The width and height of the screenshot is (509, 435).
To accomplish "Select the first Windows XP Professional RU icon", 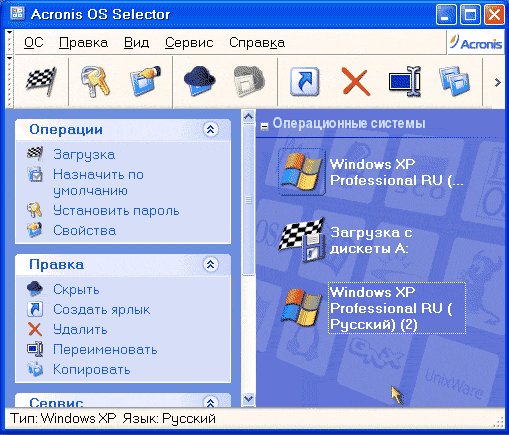I will (302, 172).
